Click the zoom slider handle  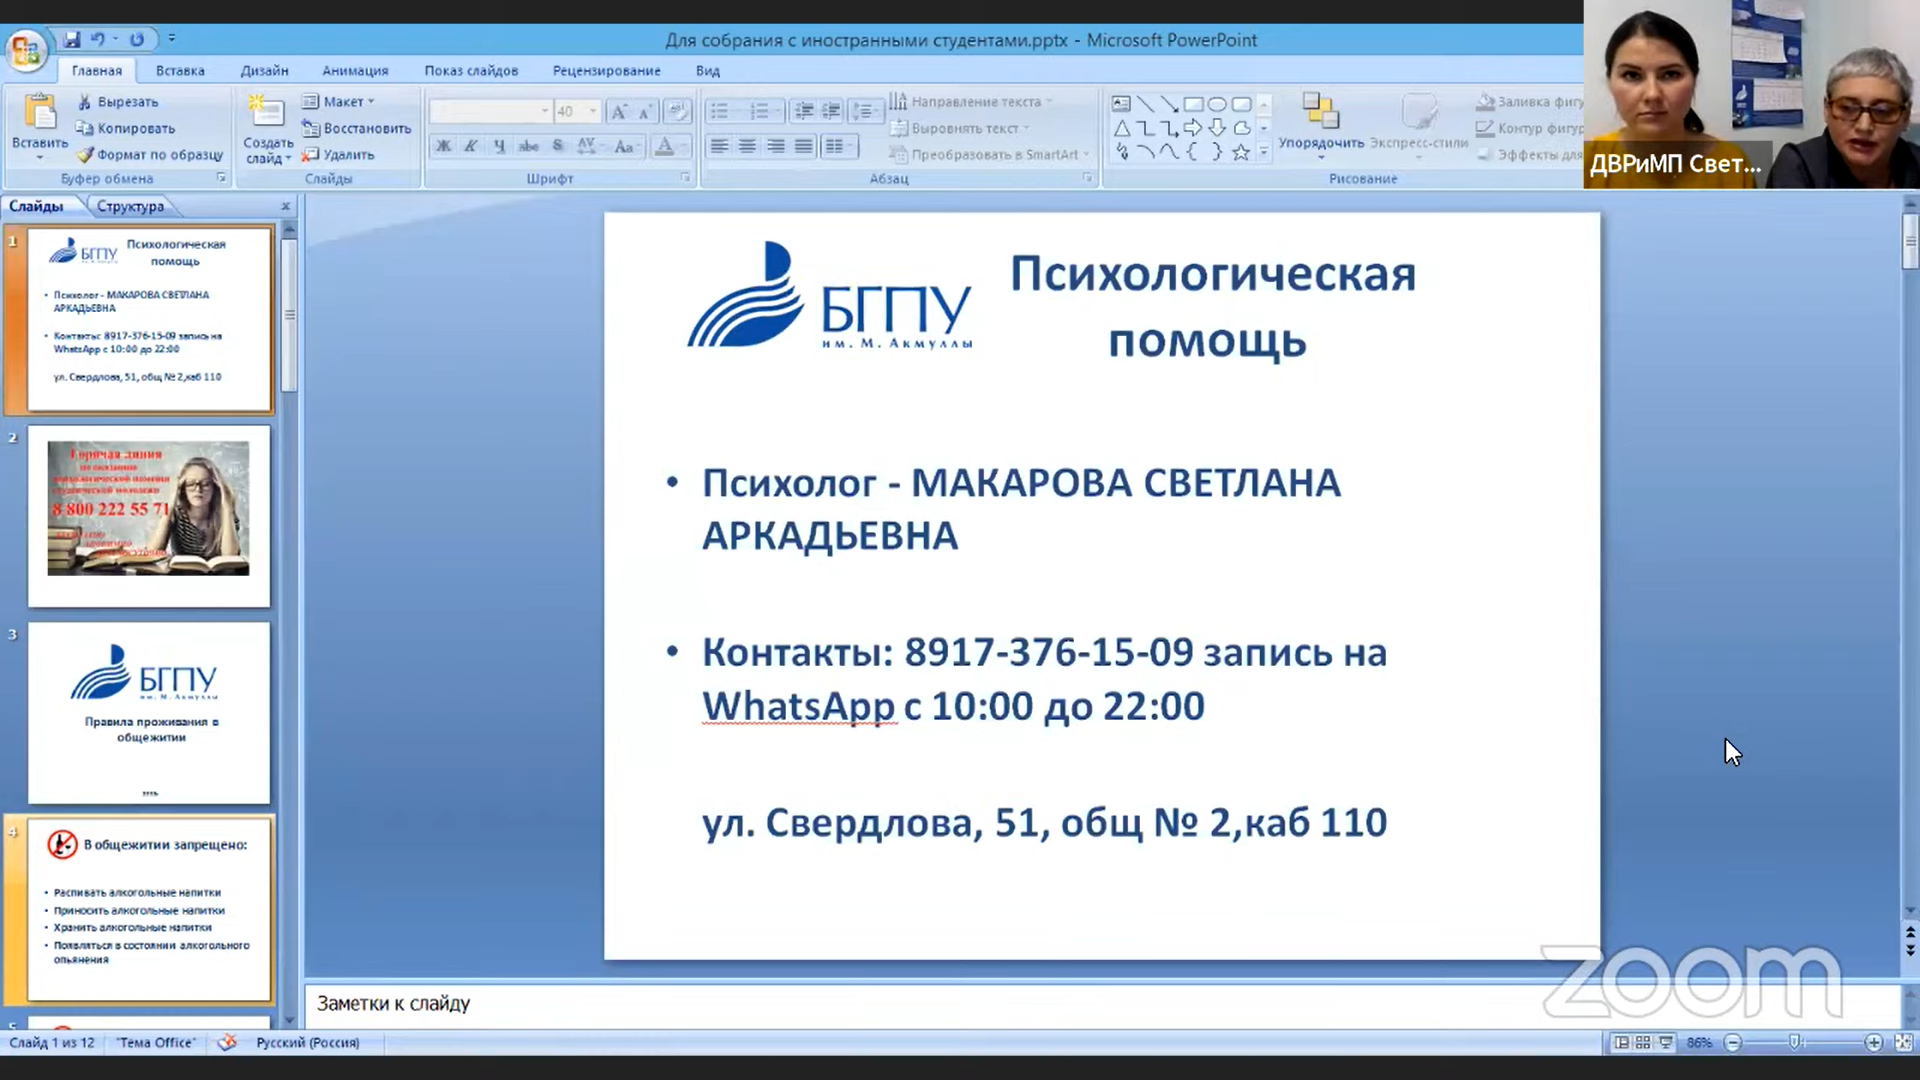coord(1795,1042)
